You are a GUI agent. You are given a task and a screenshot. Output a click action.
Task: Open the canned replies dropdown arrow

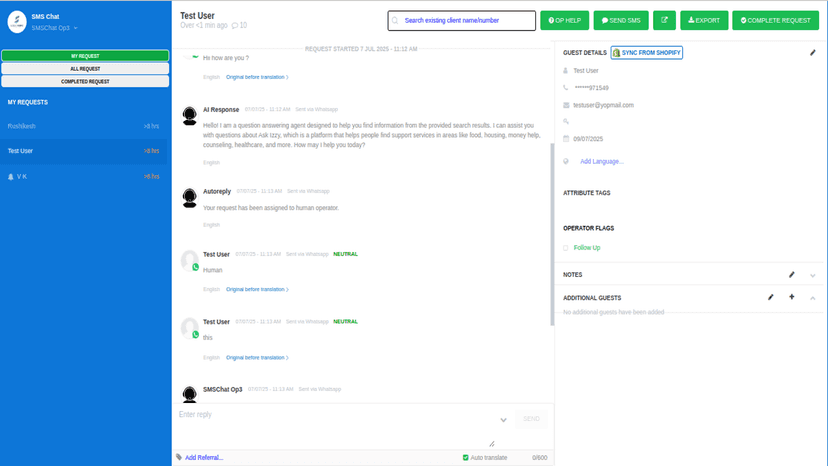tap(503, 420)
